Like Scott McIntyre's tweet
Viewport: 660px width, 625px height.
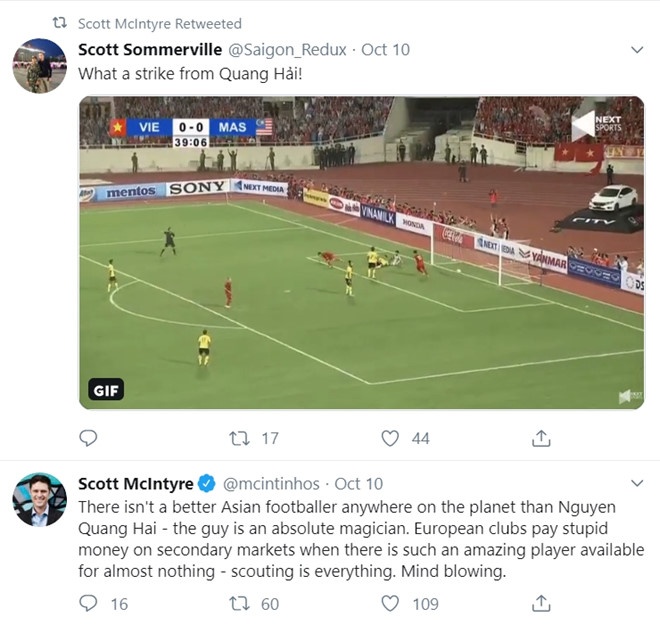[x=391, y=603]
